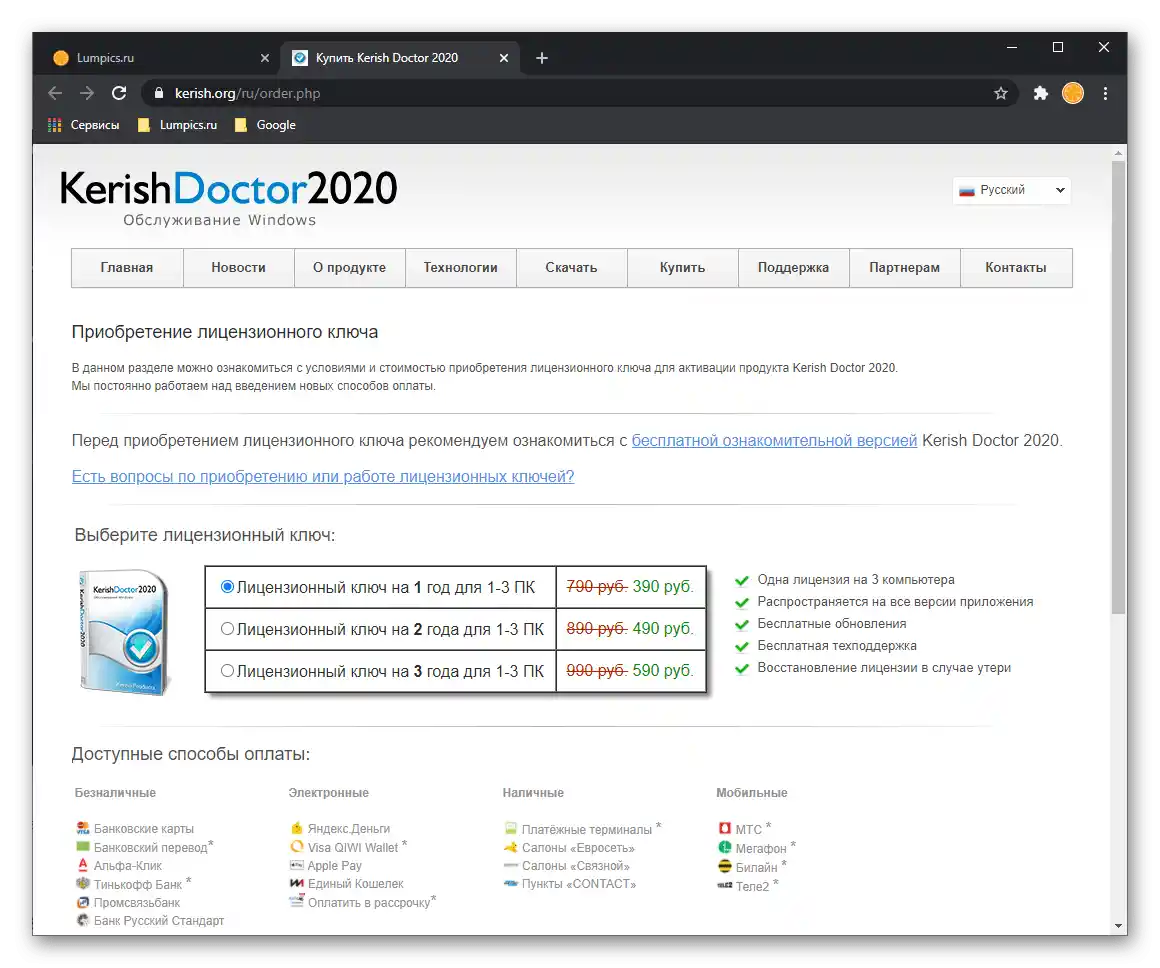
Task: Click the 590 руб. price text
Action: pos(663,670)
